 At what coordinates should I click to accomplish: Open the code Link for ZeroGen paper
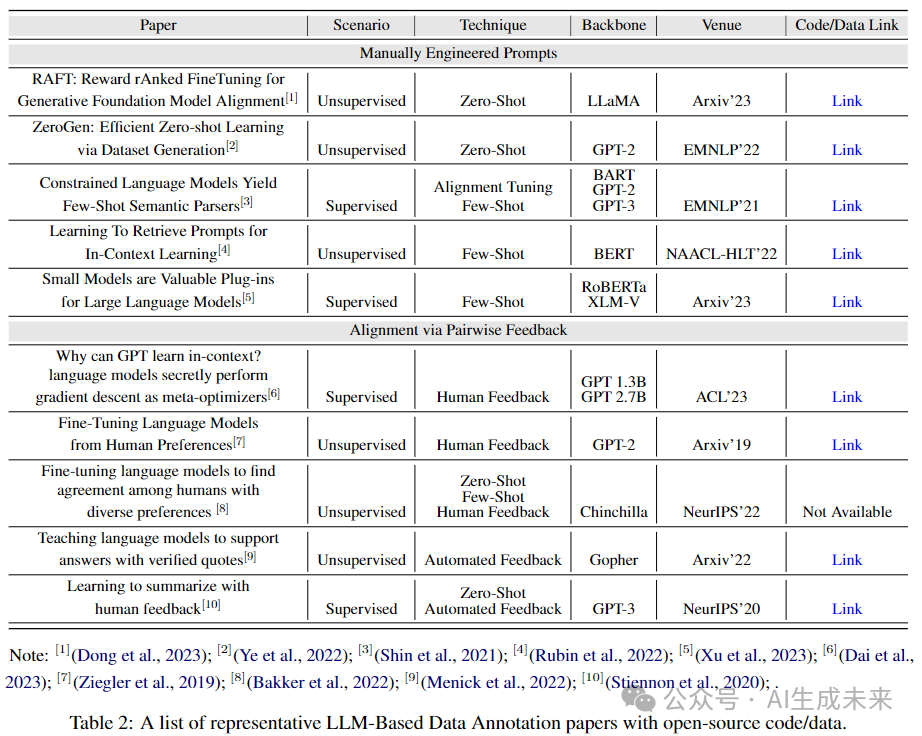(846, 149)
